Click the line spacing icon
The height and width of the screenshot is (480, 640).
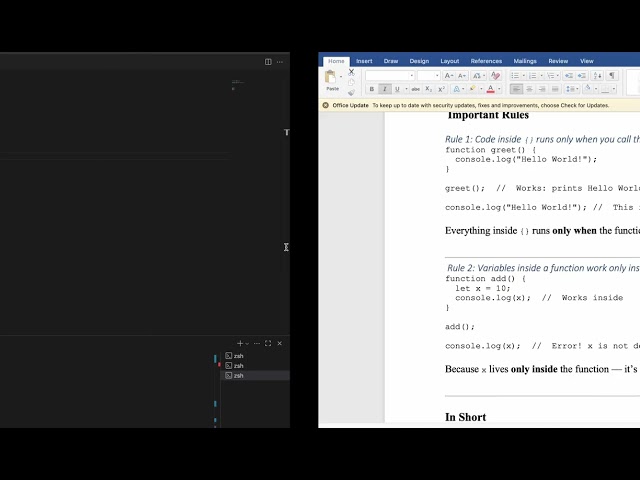[570, 89]
